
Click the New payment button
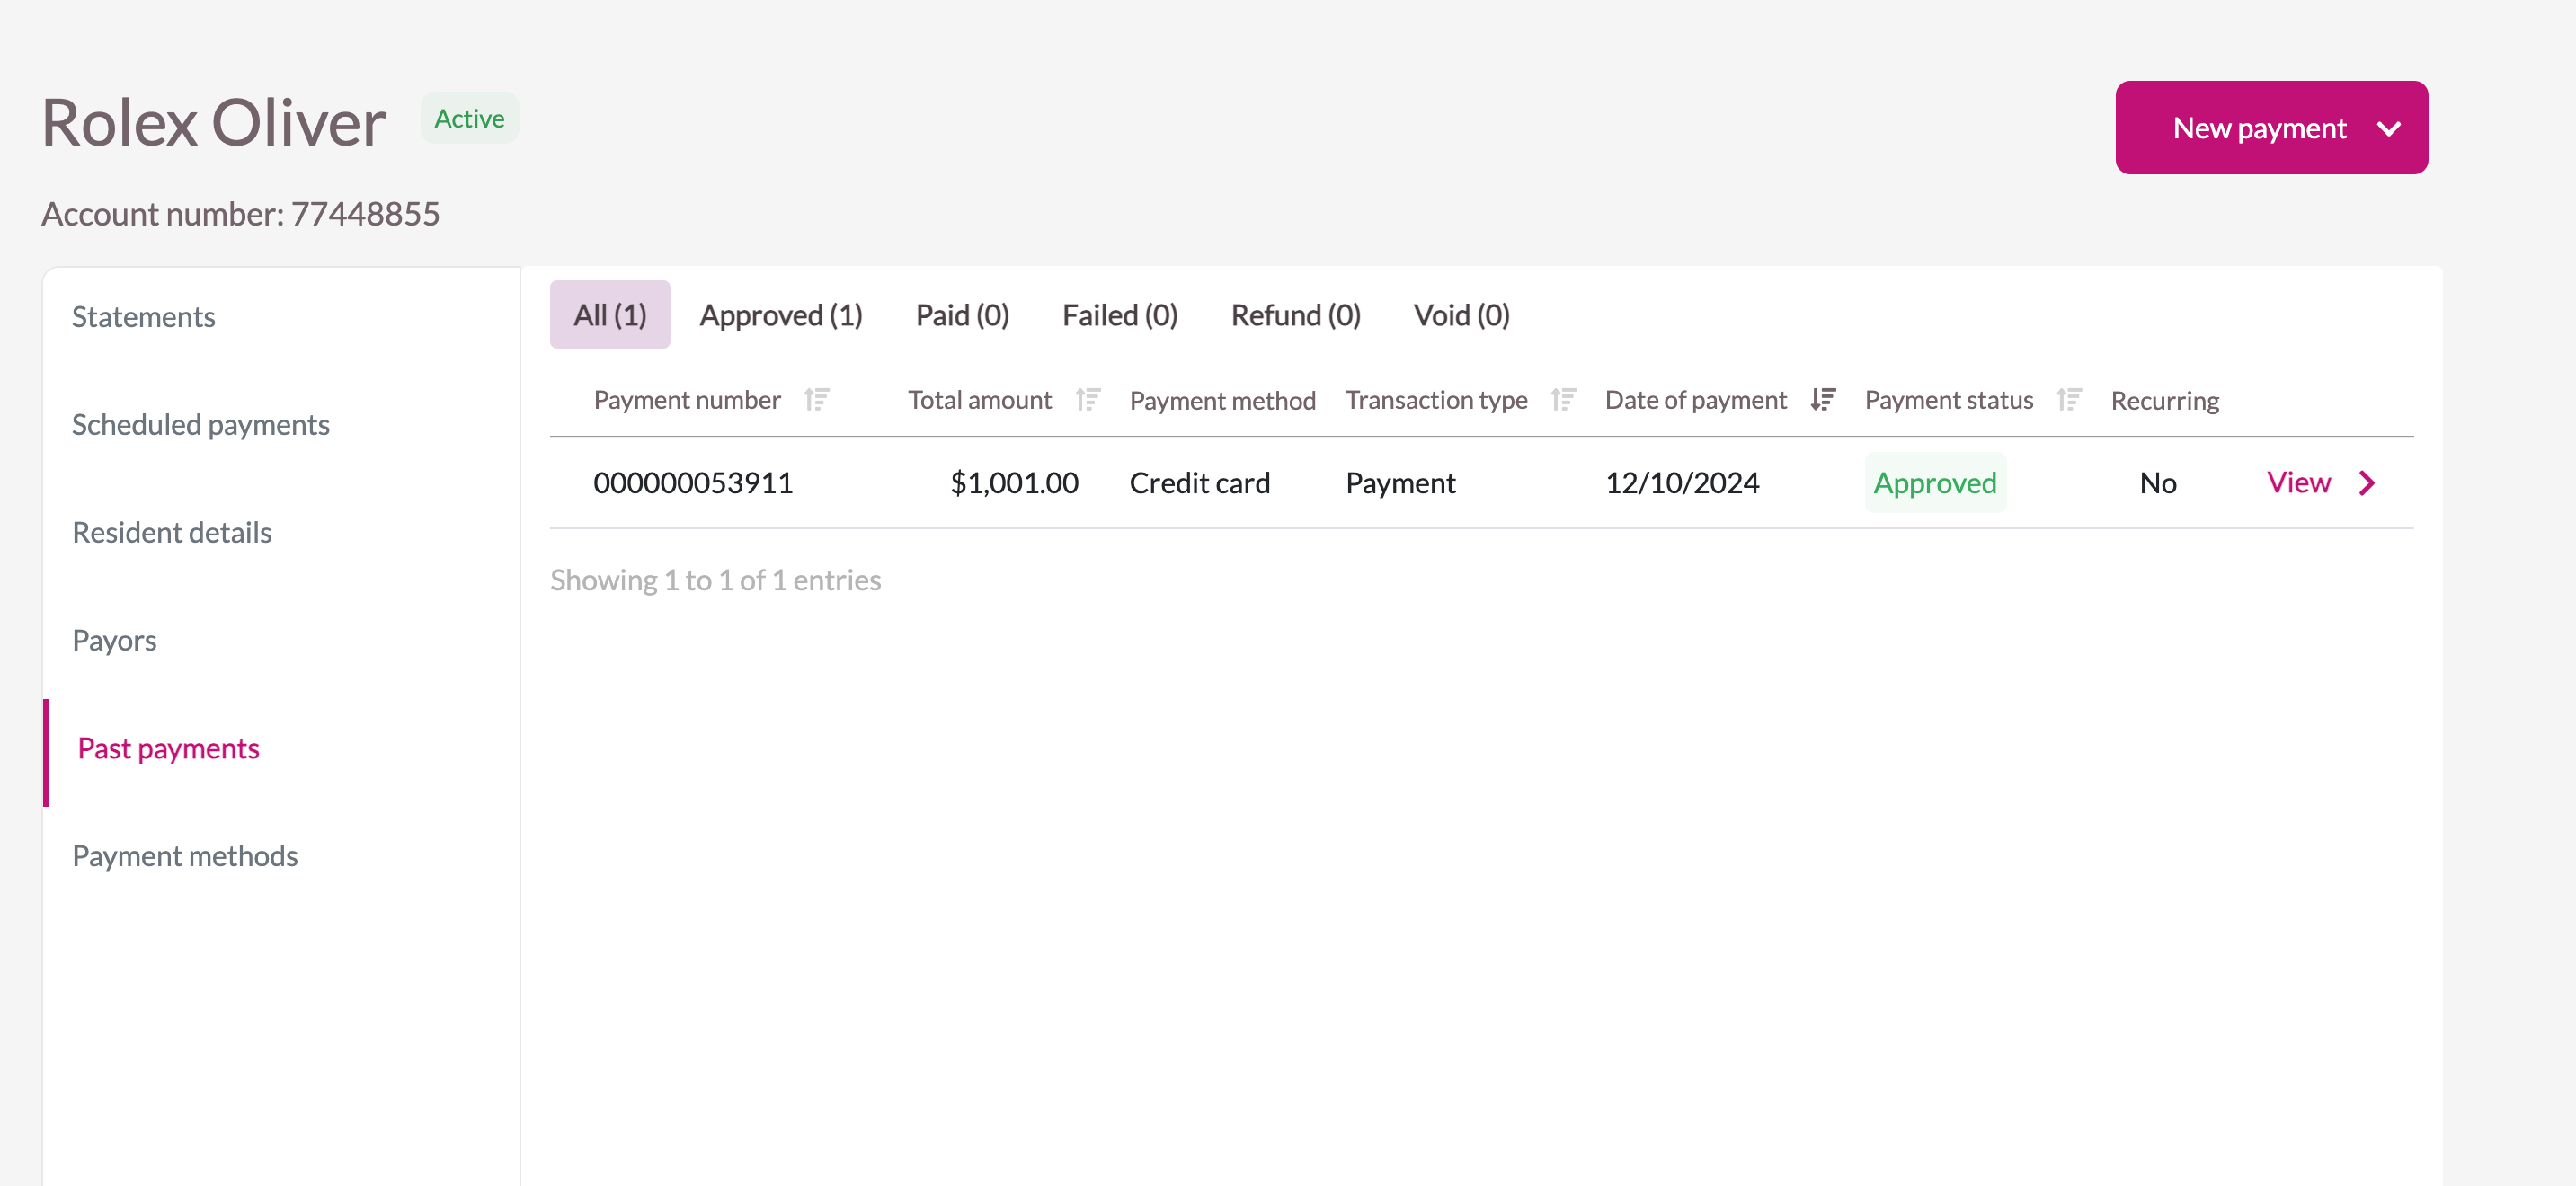click(2258, 129)
